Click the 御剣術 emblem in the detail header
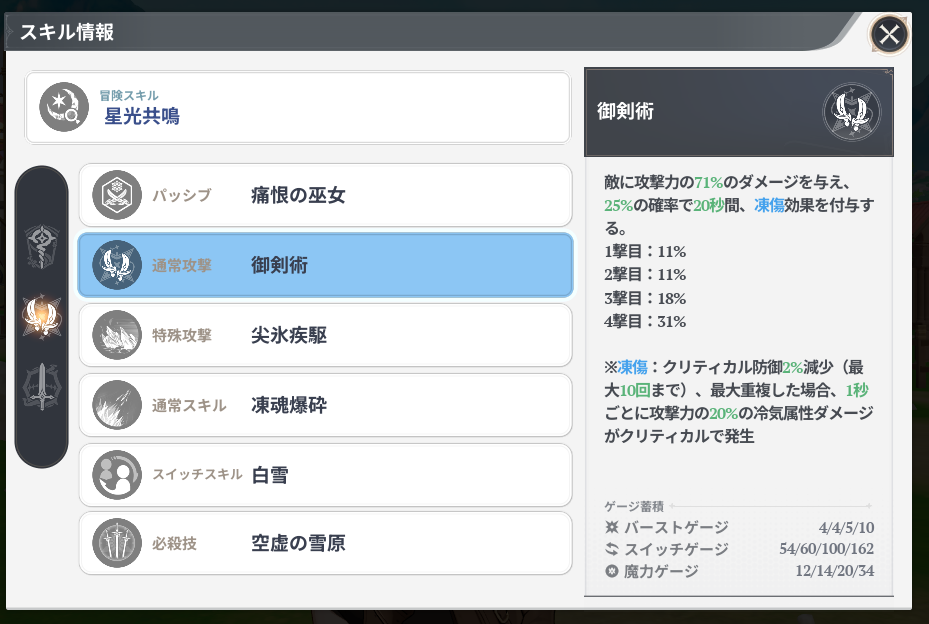The image size is (929, 624). (850, 112)
